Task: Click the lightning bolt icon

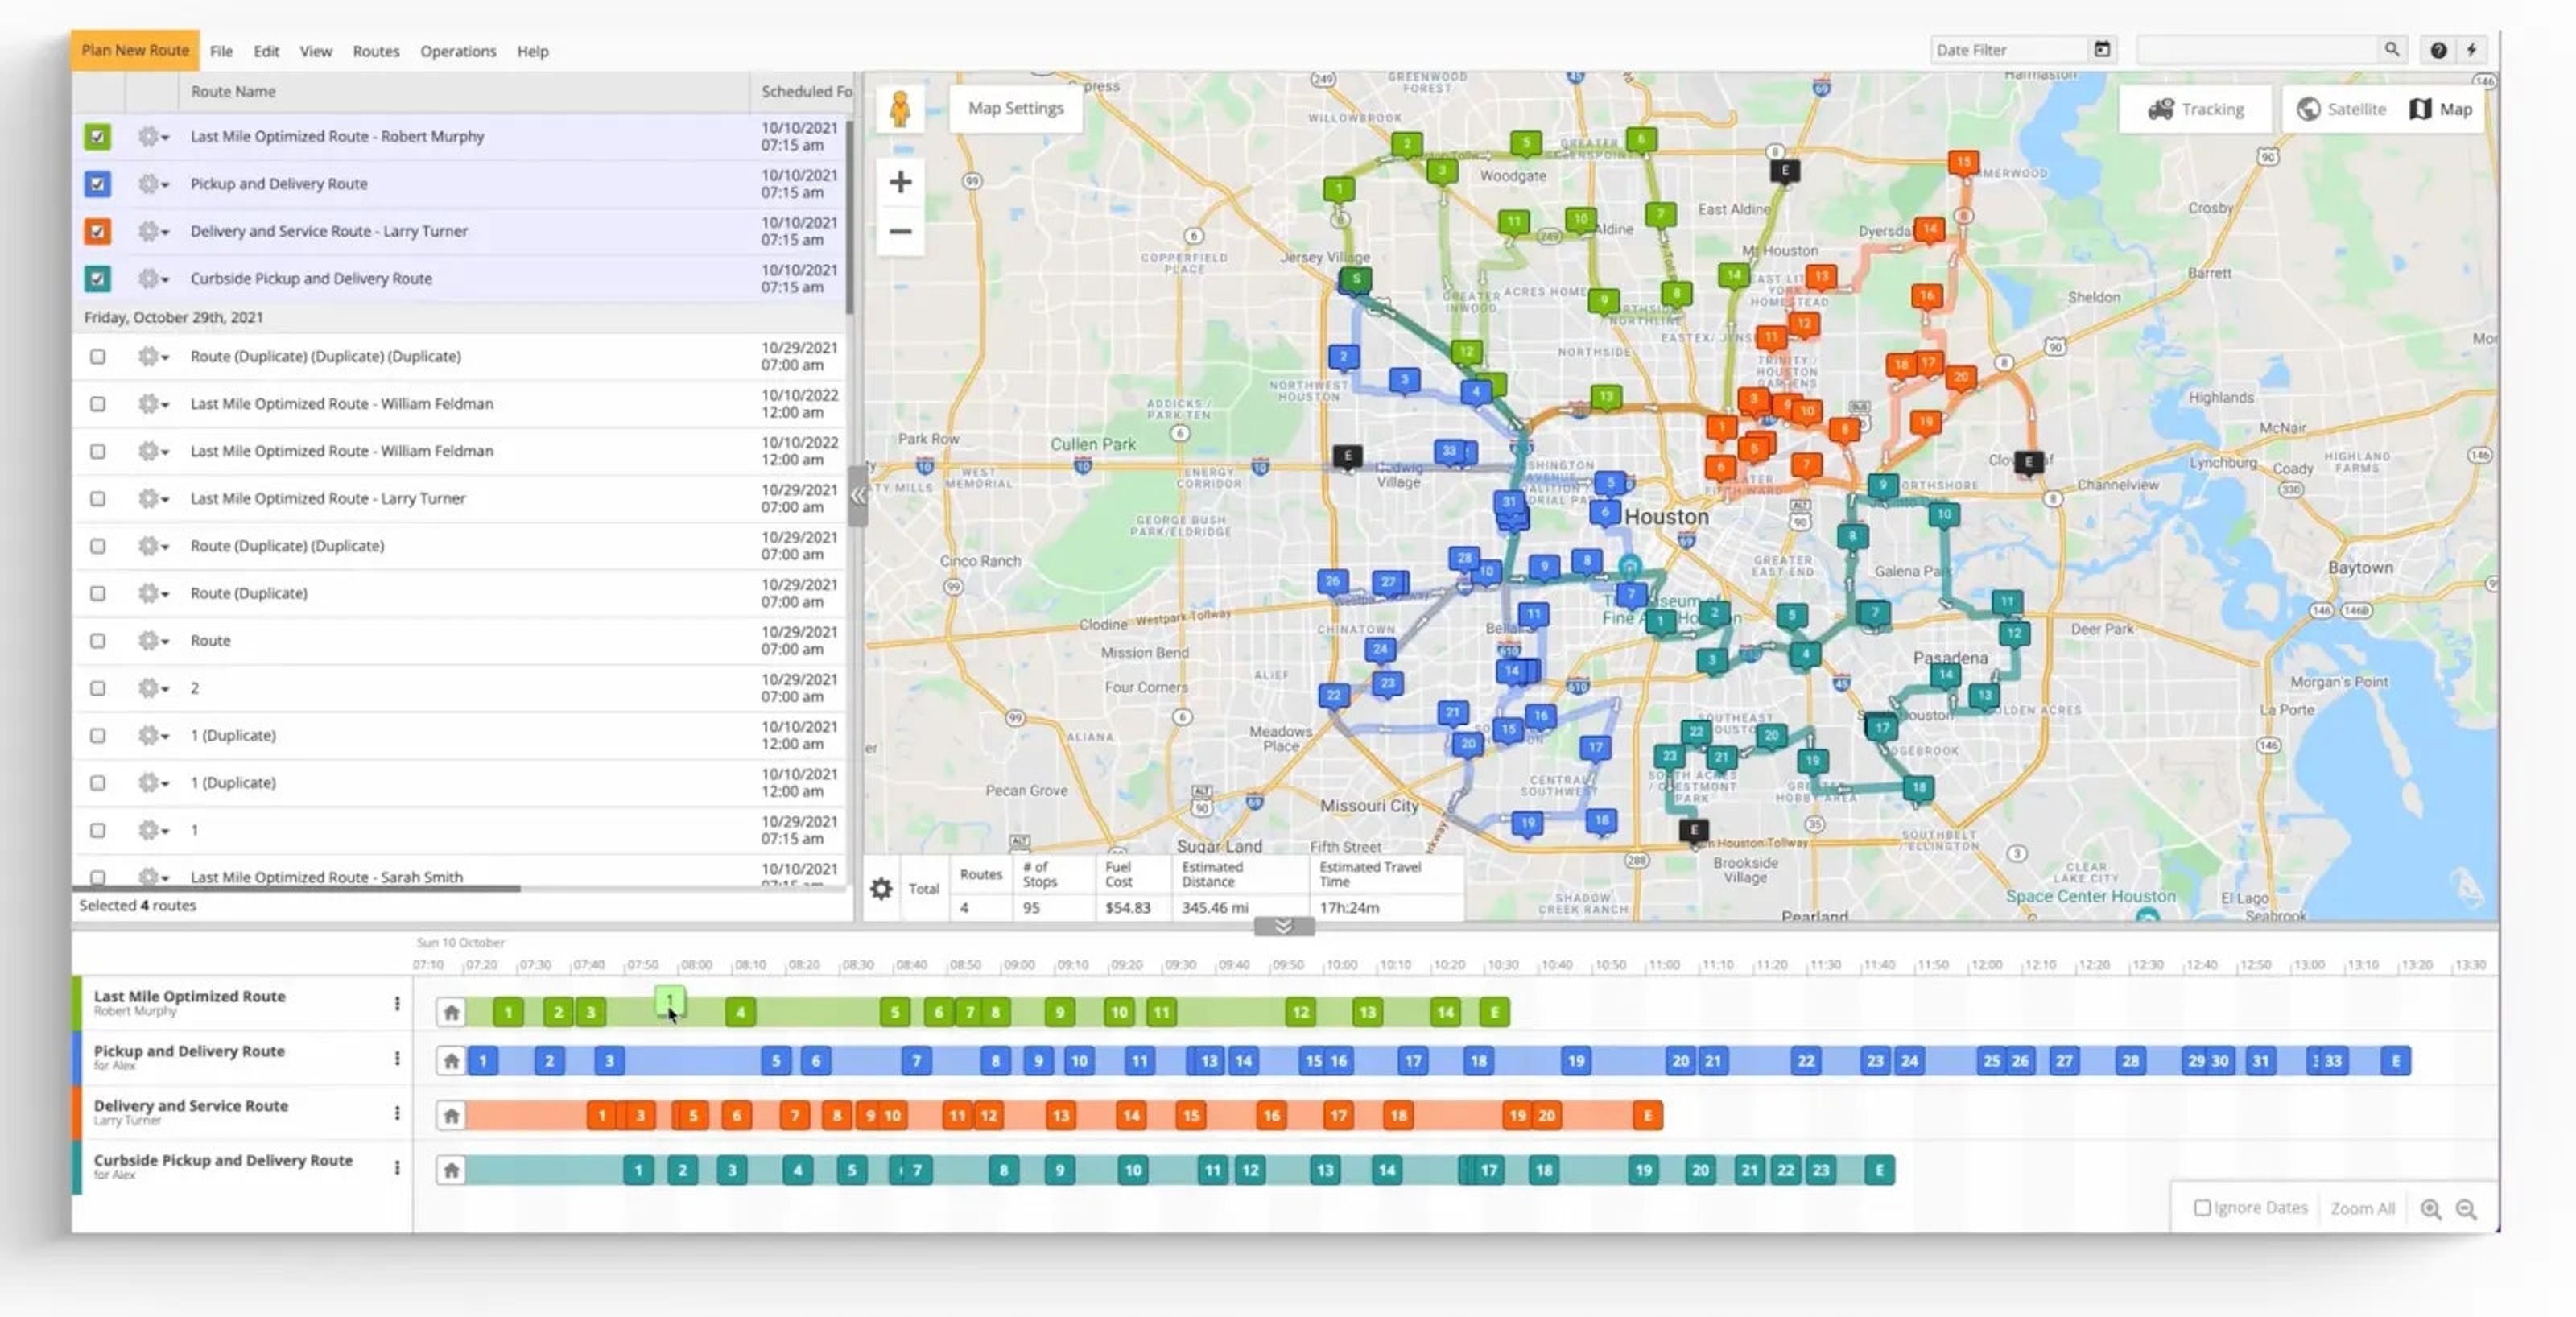Action: click(x=2471, y=50)
